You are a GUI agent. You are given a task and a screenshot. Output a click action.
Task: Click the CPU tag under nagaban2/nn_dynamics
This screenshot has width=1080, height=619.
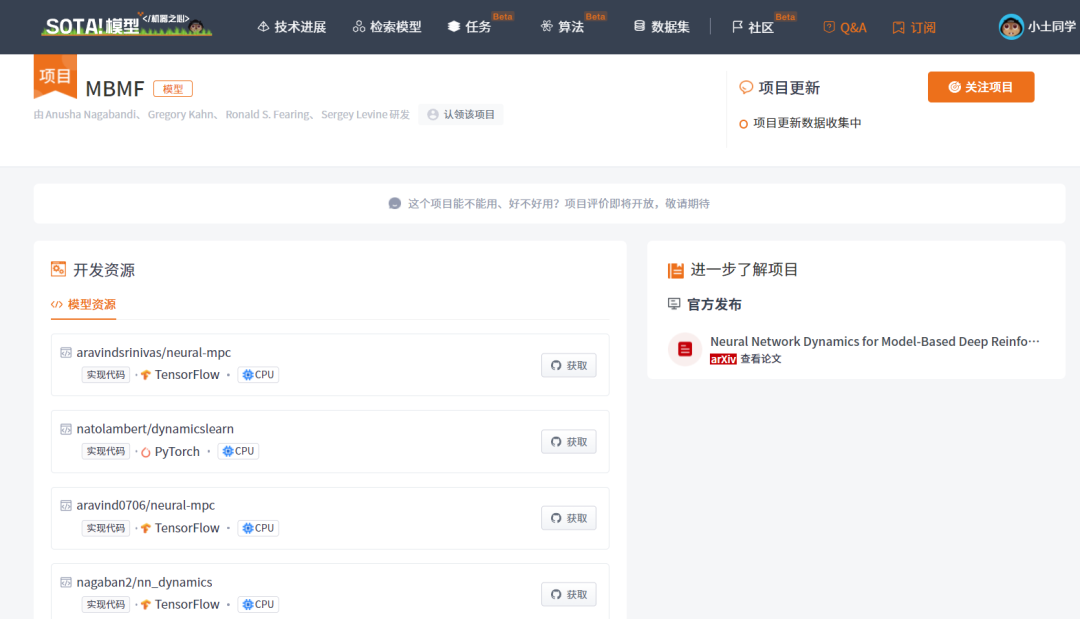257,604
